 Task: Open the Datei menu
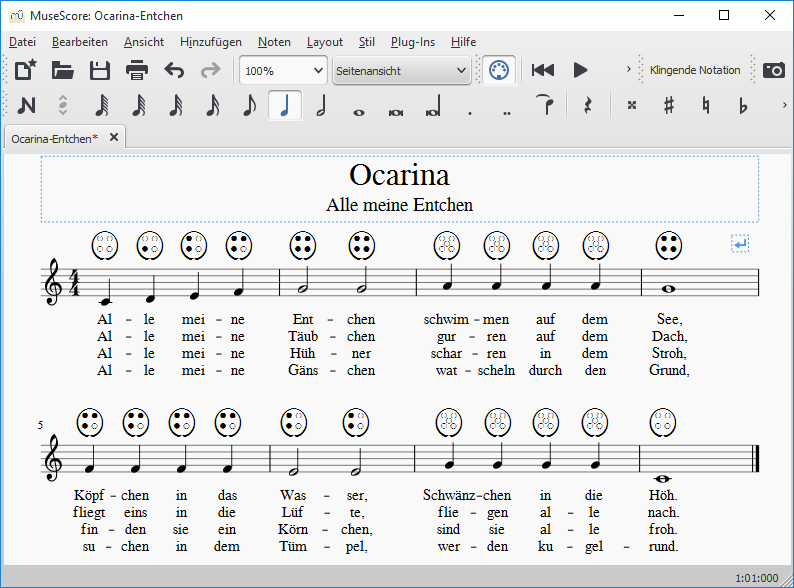click(x=22, y=42)
